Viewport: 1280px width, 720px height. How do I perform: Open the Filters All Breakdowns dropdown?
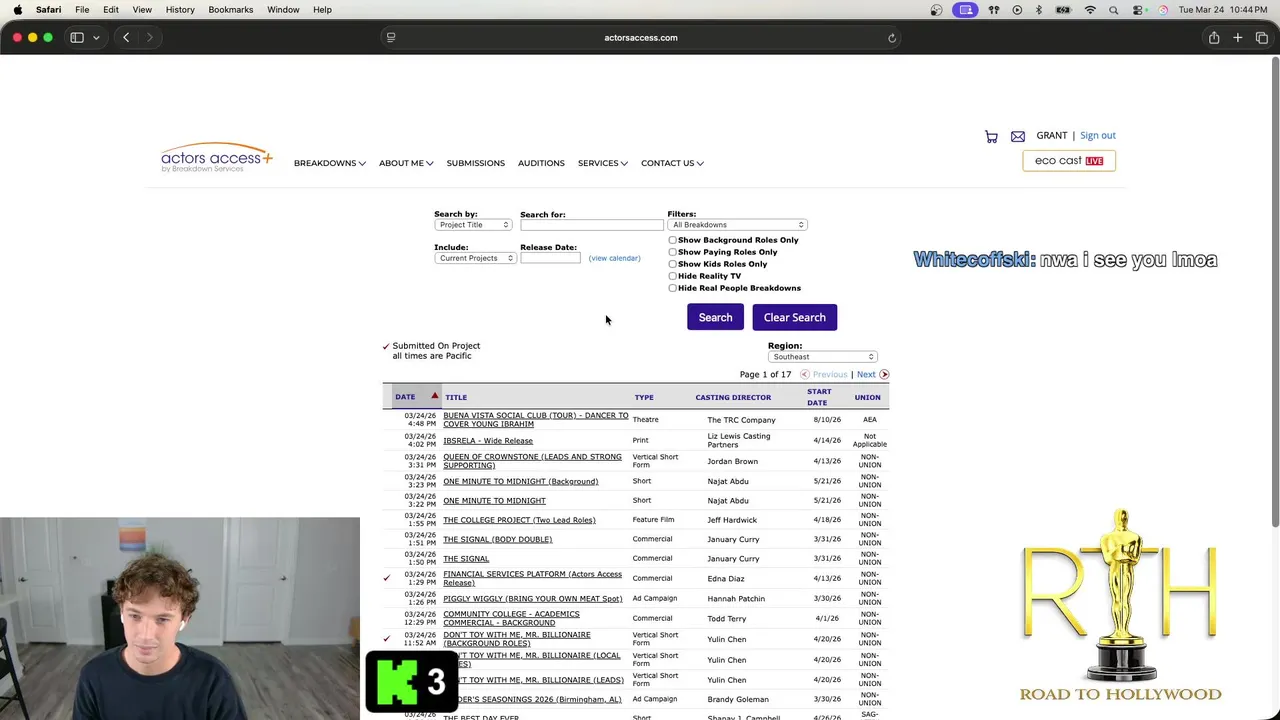(737, 225)
